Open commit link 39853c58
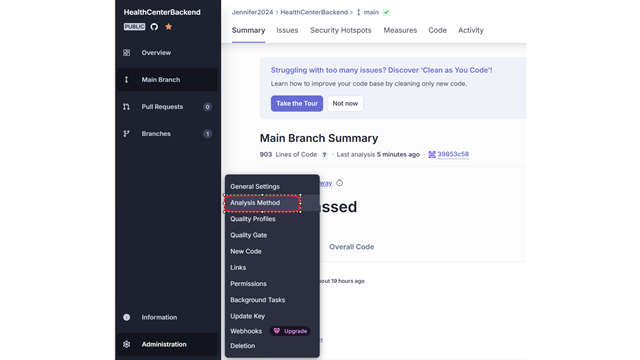This screenshot has width=640, height=360. click(453, 154)
